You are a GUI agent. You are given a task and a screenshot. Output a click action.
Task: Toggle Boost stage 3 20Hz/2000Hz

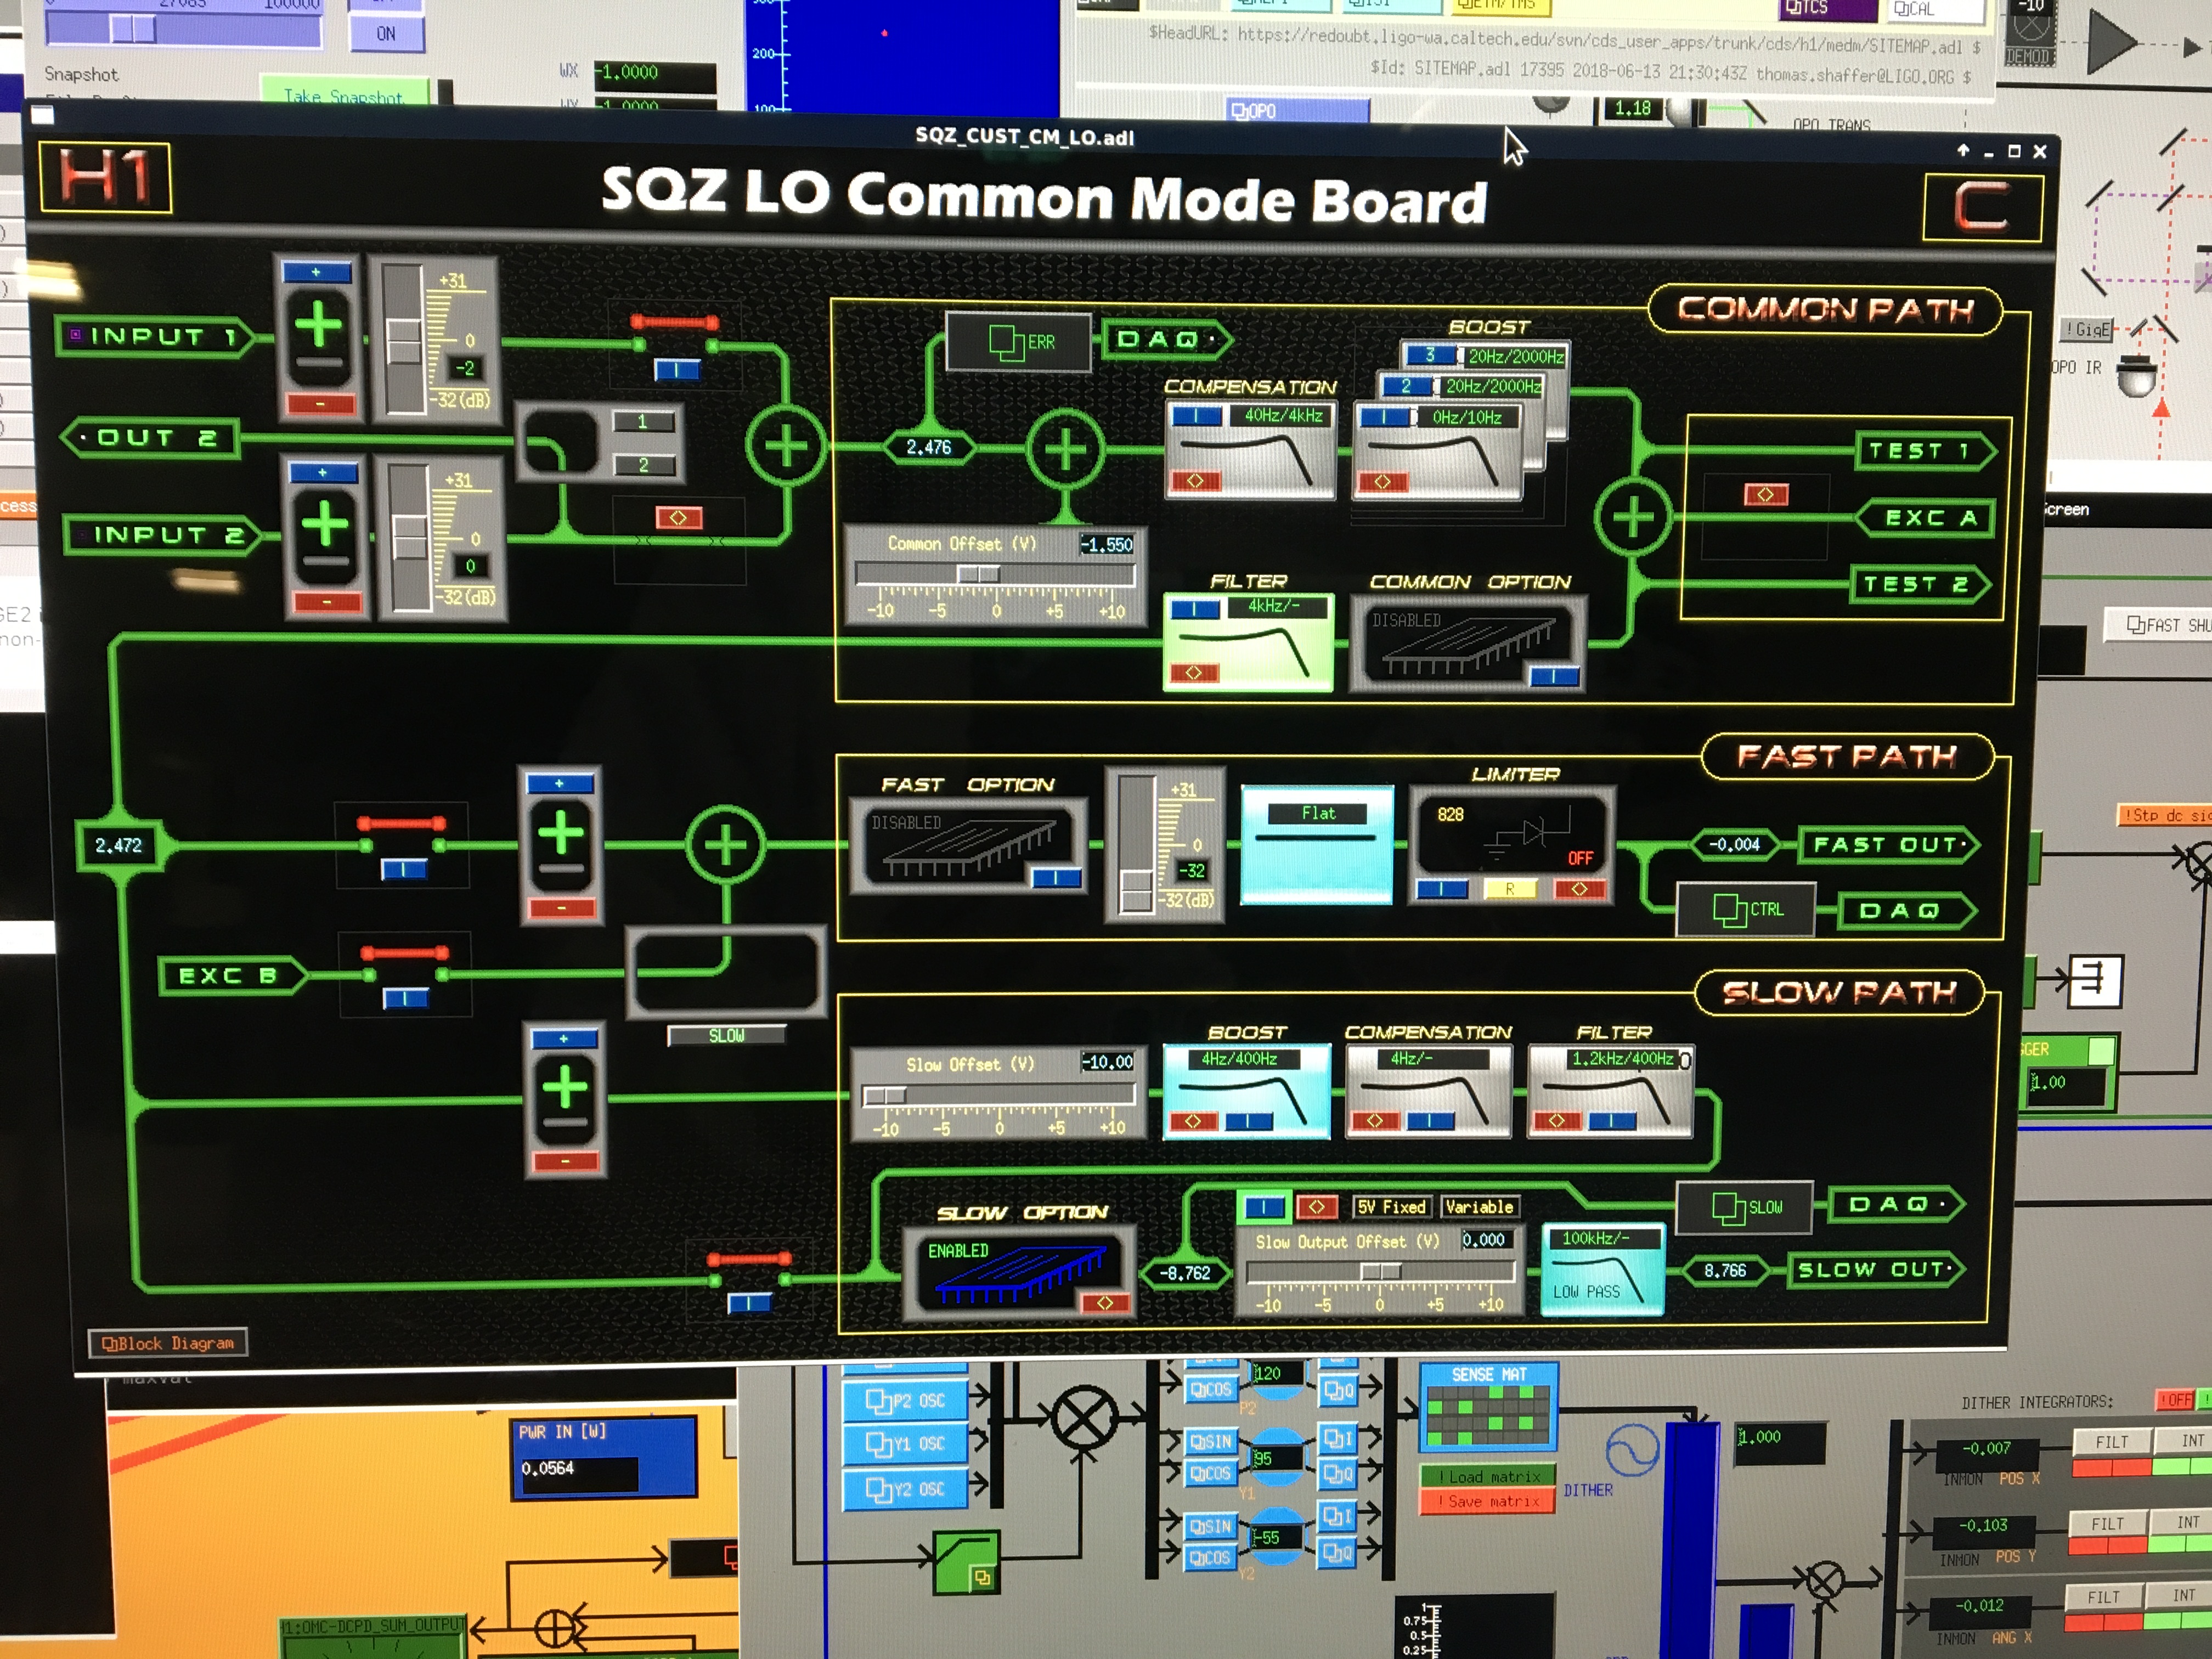point(1430,355)
